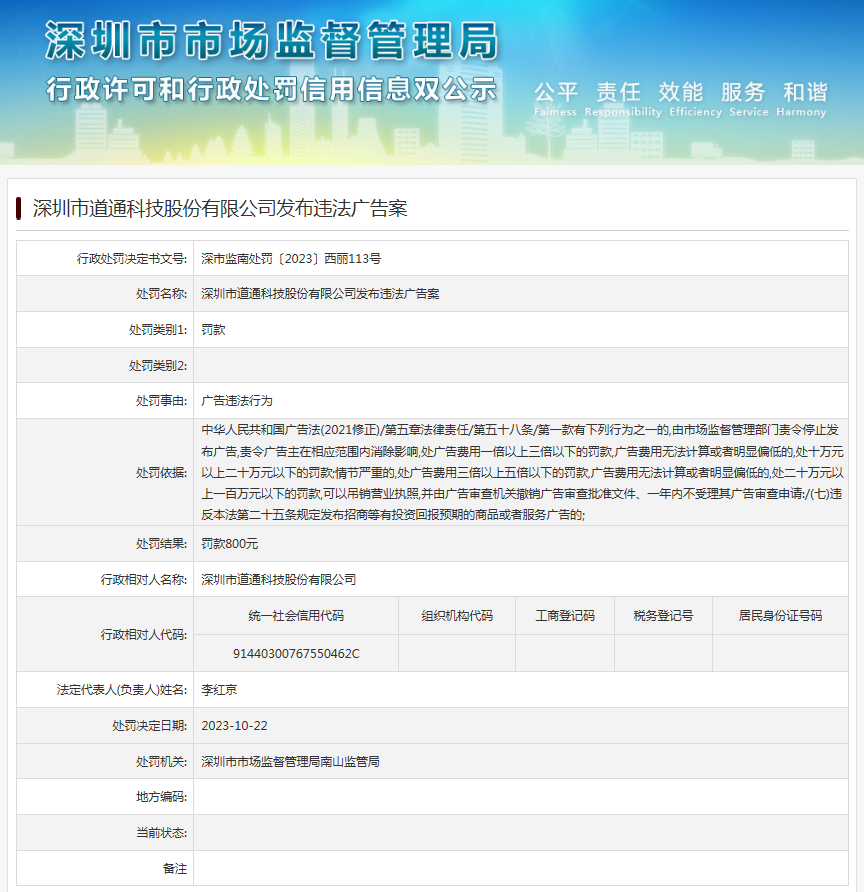Click the label 处罚决定日期
The width and height of the screenshot is (864, 892).
(150, 726)
